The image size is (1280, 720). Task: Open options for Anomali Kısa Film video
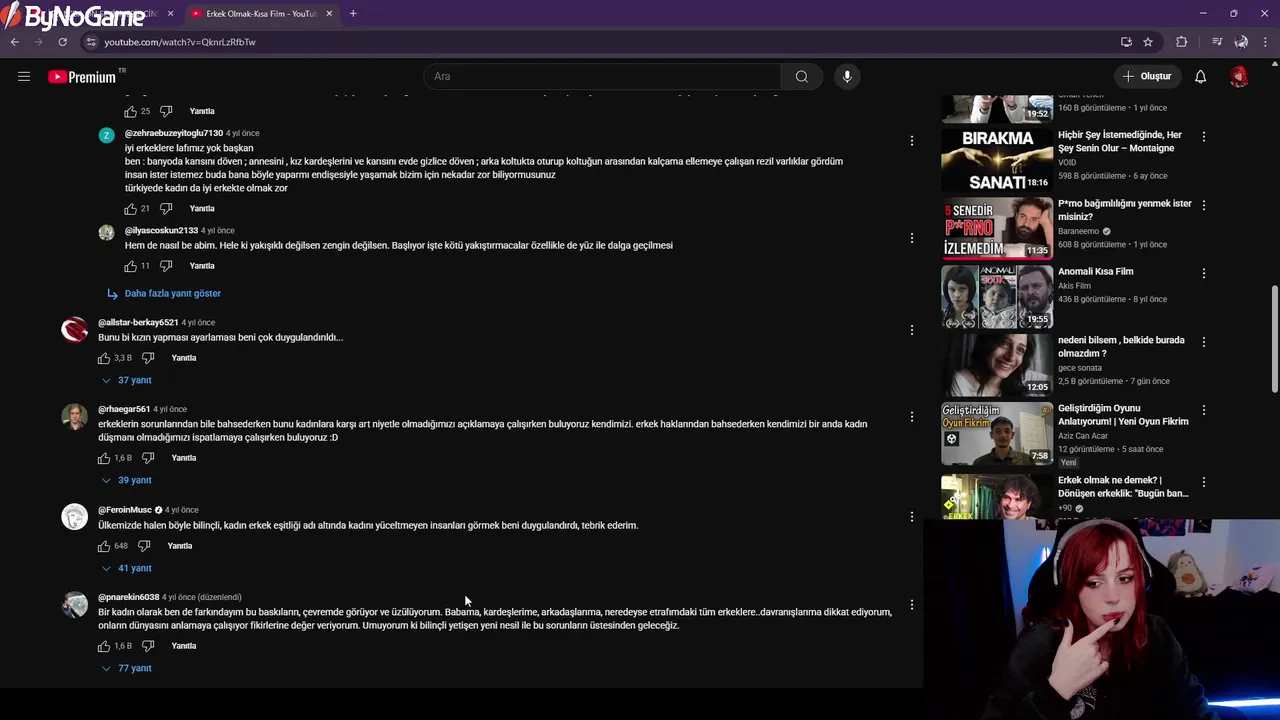tap(1204, 273)
